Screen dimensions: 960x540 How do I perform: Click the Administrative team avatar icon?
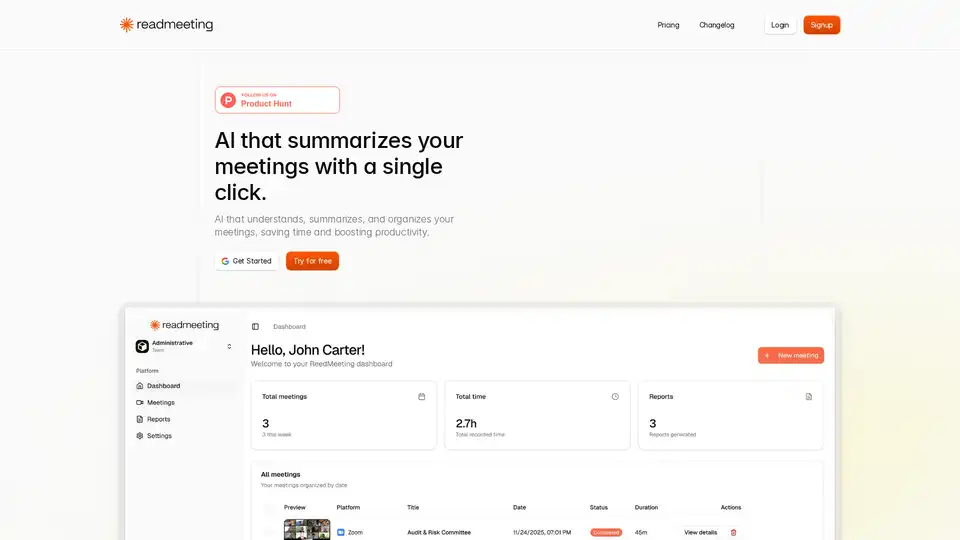(x=142, y=346)
